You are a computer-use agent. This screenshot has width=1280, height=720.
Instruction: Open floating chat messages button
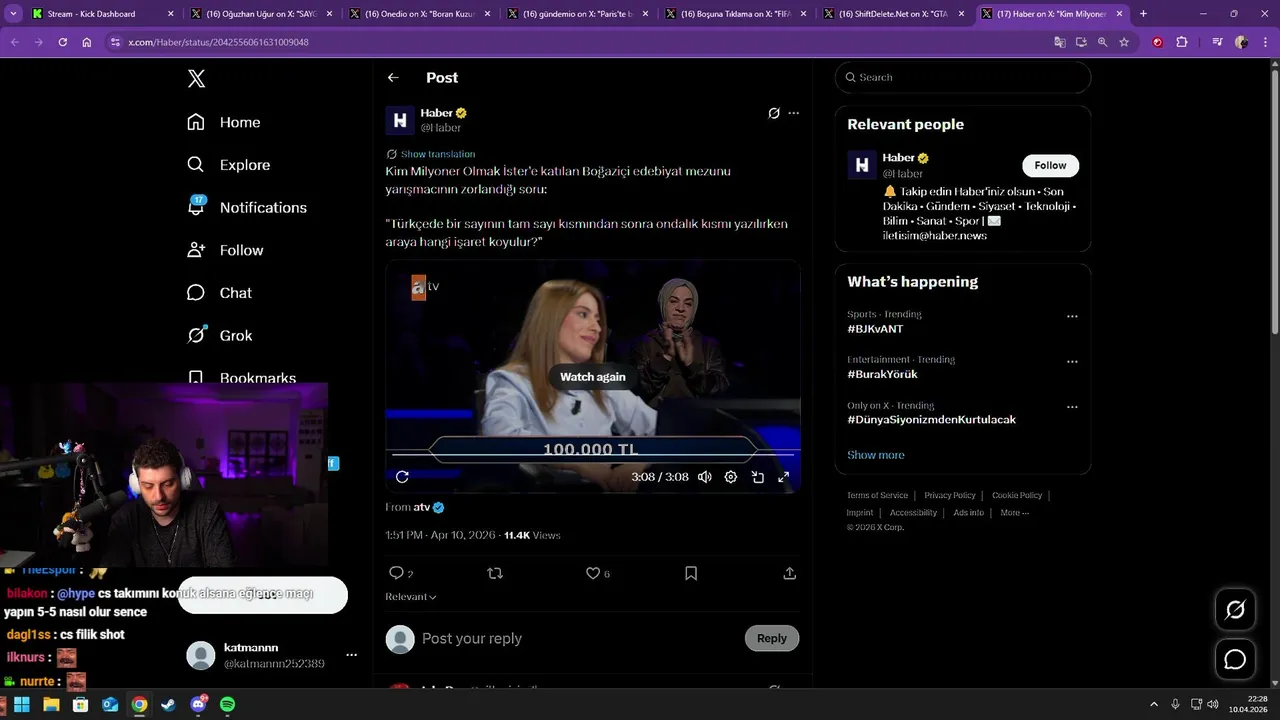coord(1235,660)
